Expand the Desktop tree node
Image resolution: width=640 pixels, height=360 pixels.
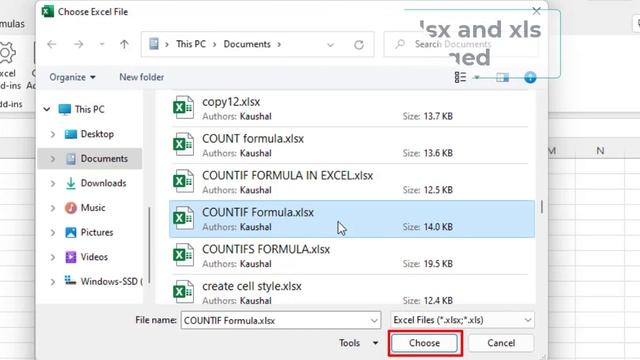pyautogui.click(x=53, y=134)
